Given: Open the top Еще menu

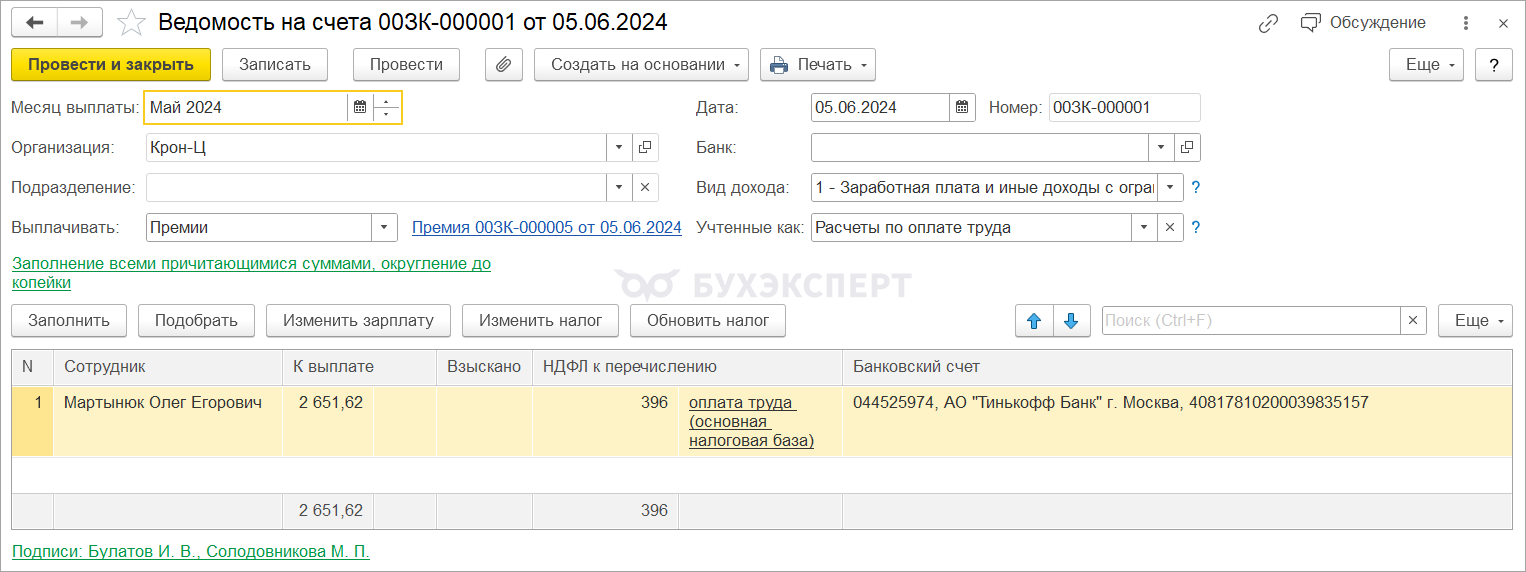Looking at the screenshot, I should 1427,65.
